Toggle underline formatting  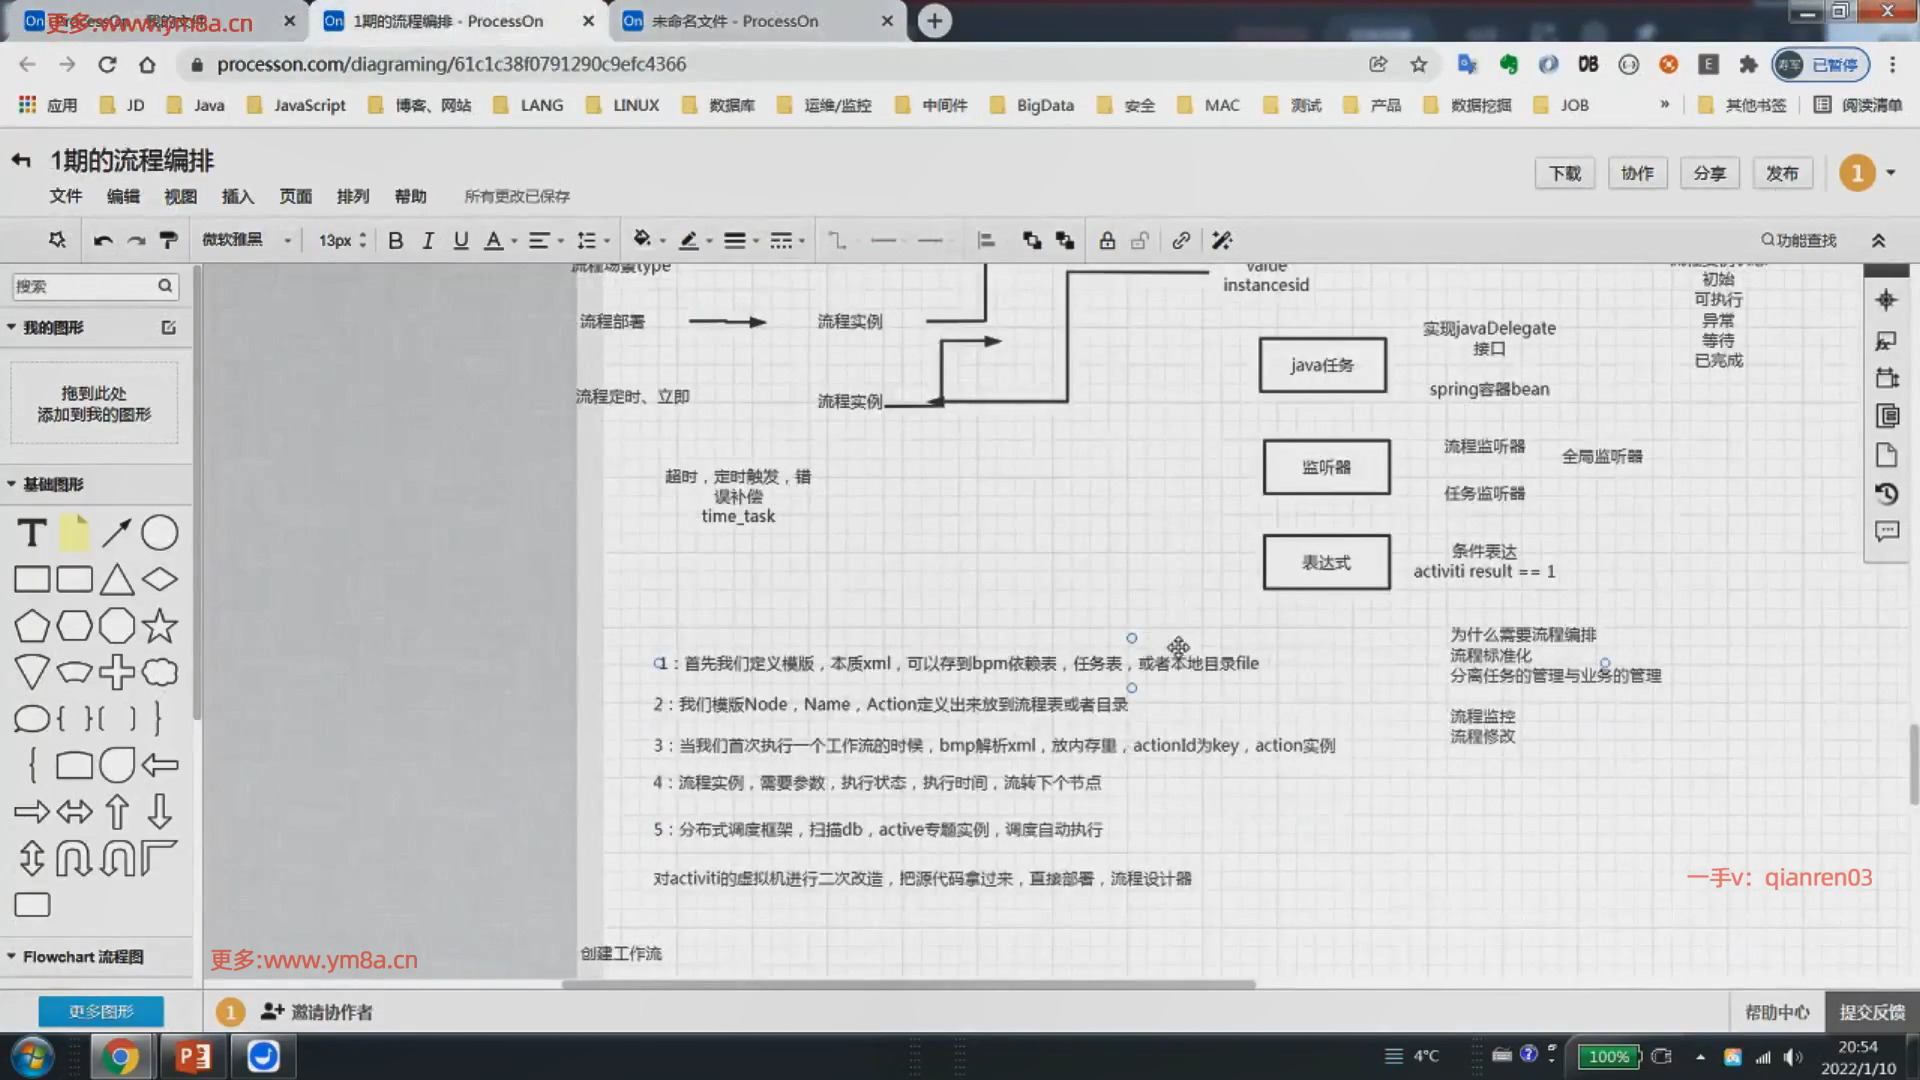461,240
